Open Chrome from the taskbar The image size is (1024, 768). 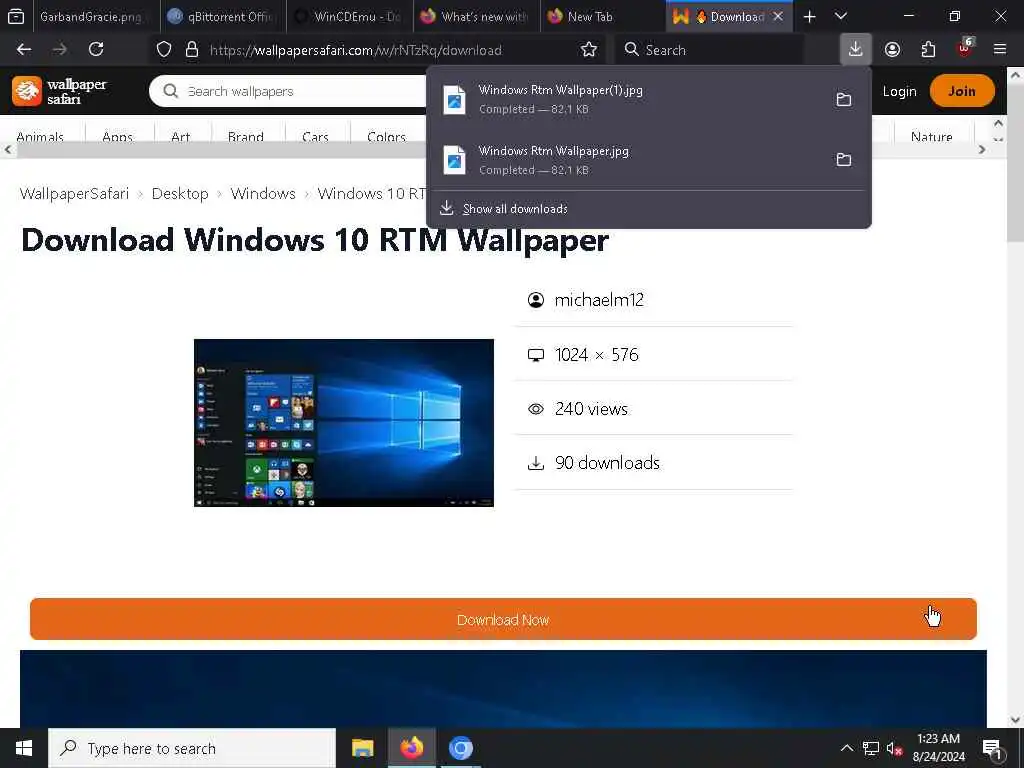[x=460, y=748]
